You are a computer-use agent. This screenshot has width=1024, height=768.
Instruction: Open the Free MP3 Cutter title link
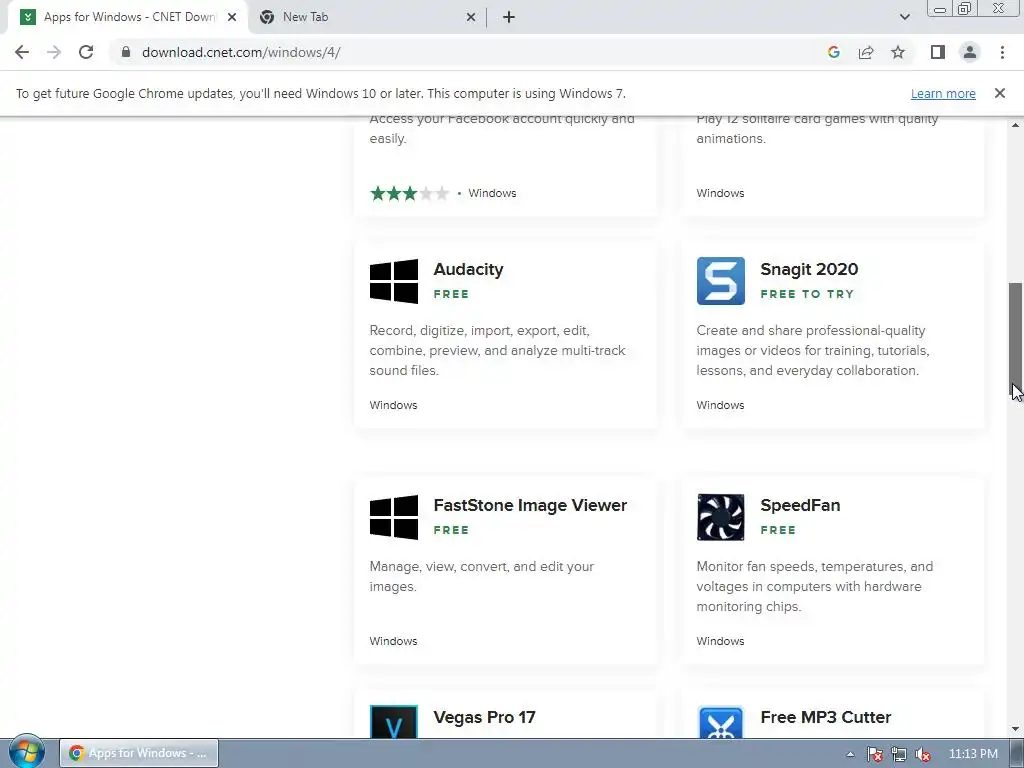[x=825, y=717]
